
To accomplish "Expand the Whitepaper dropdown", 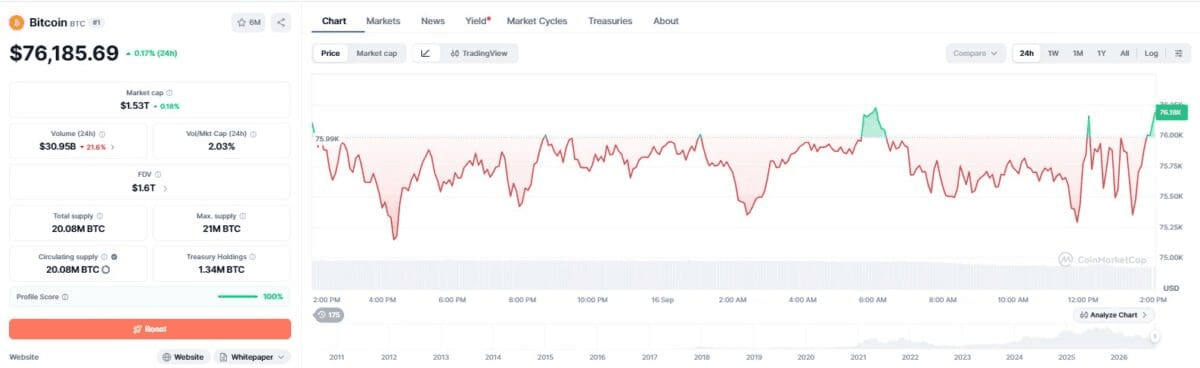I will [252, 357].
